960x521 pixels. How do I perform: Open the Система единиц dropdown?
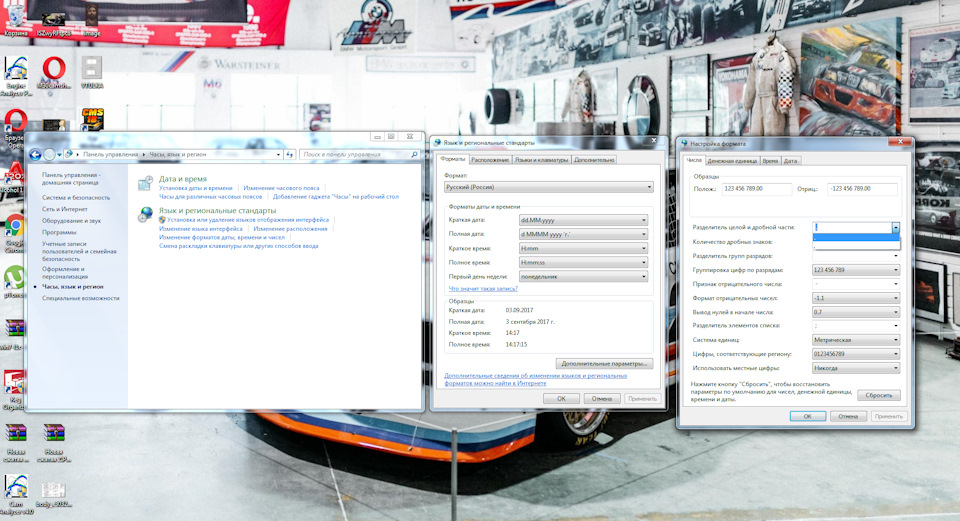coord(855,340)
